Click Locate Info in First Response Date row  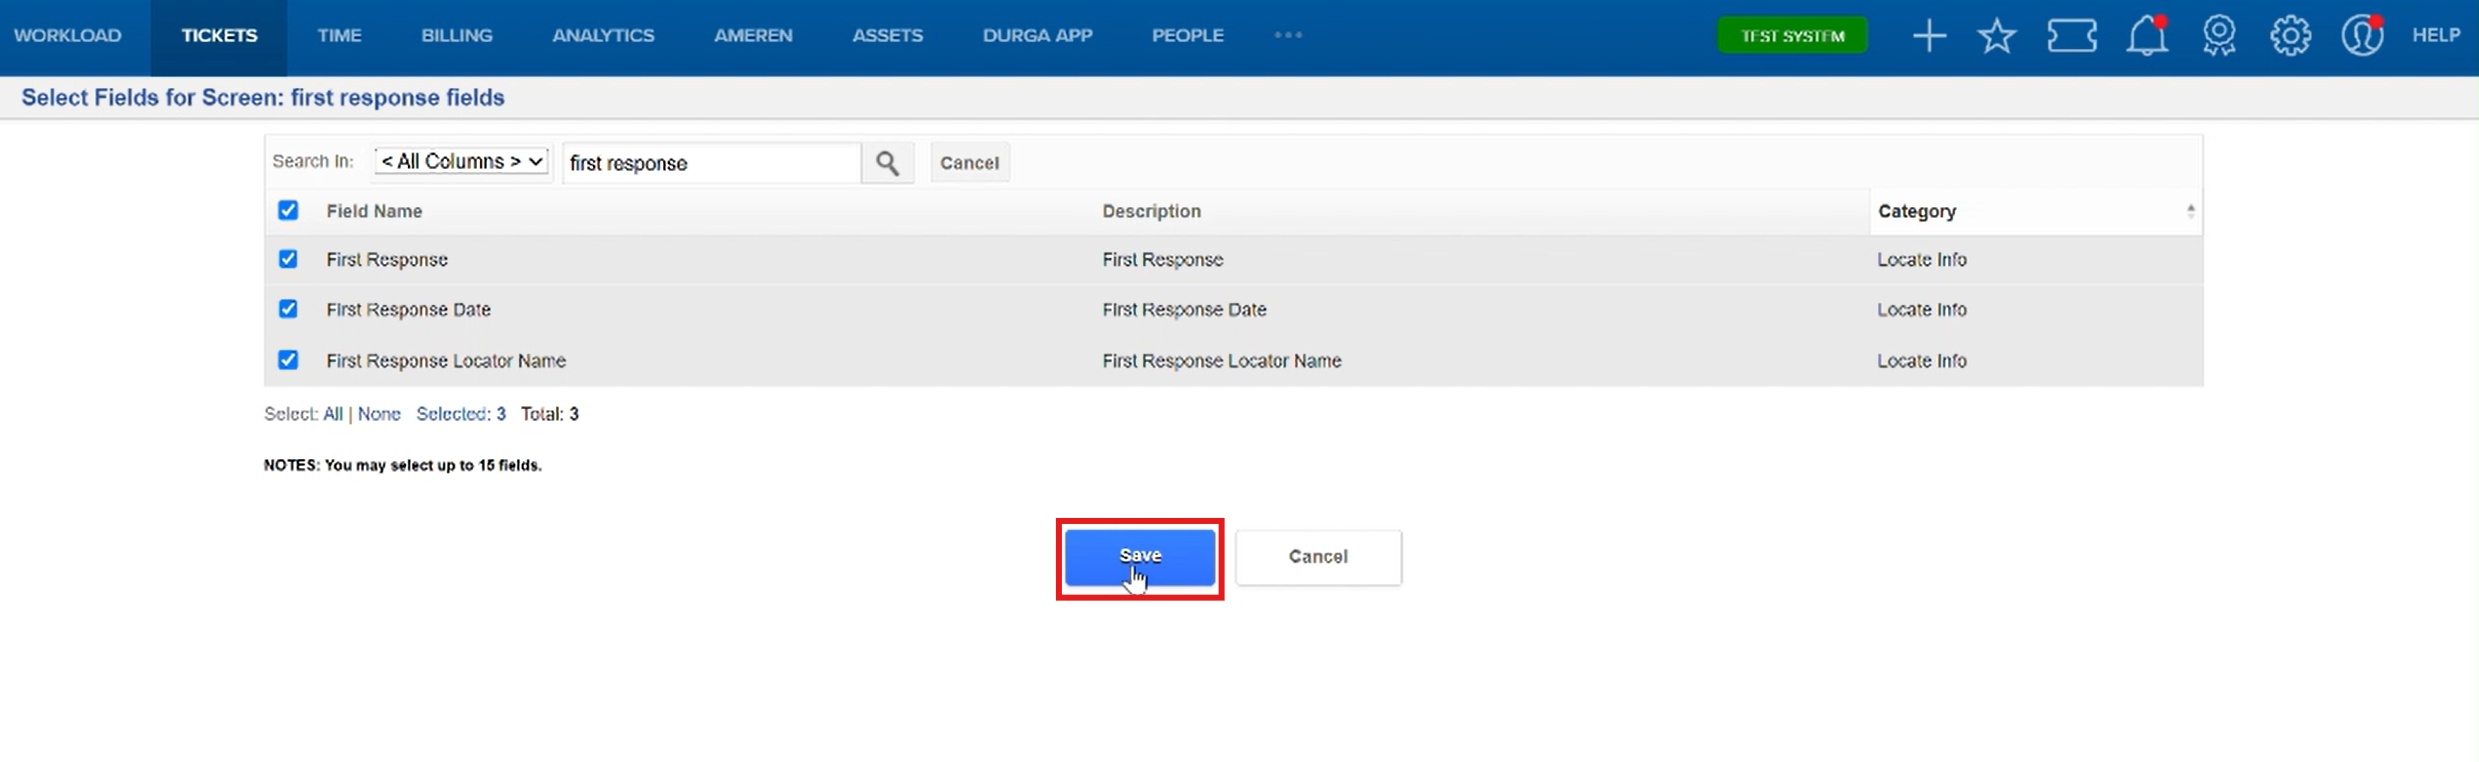tap(1922, 310)
